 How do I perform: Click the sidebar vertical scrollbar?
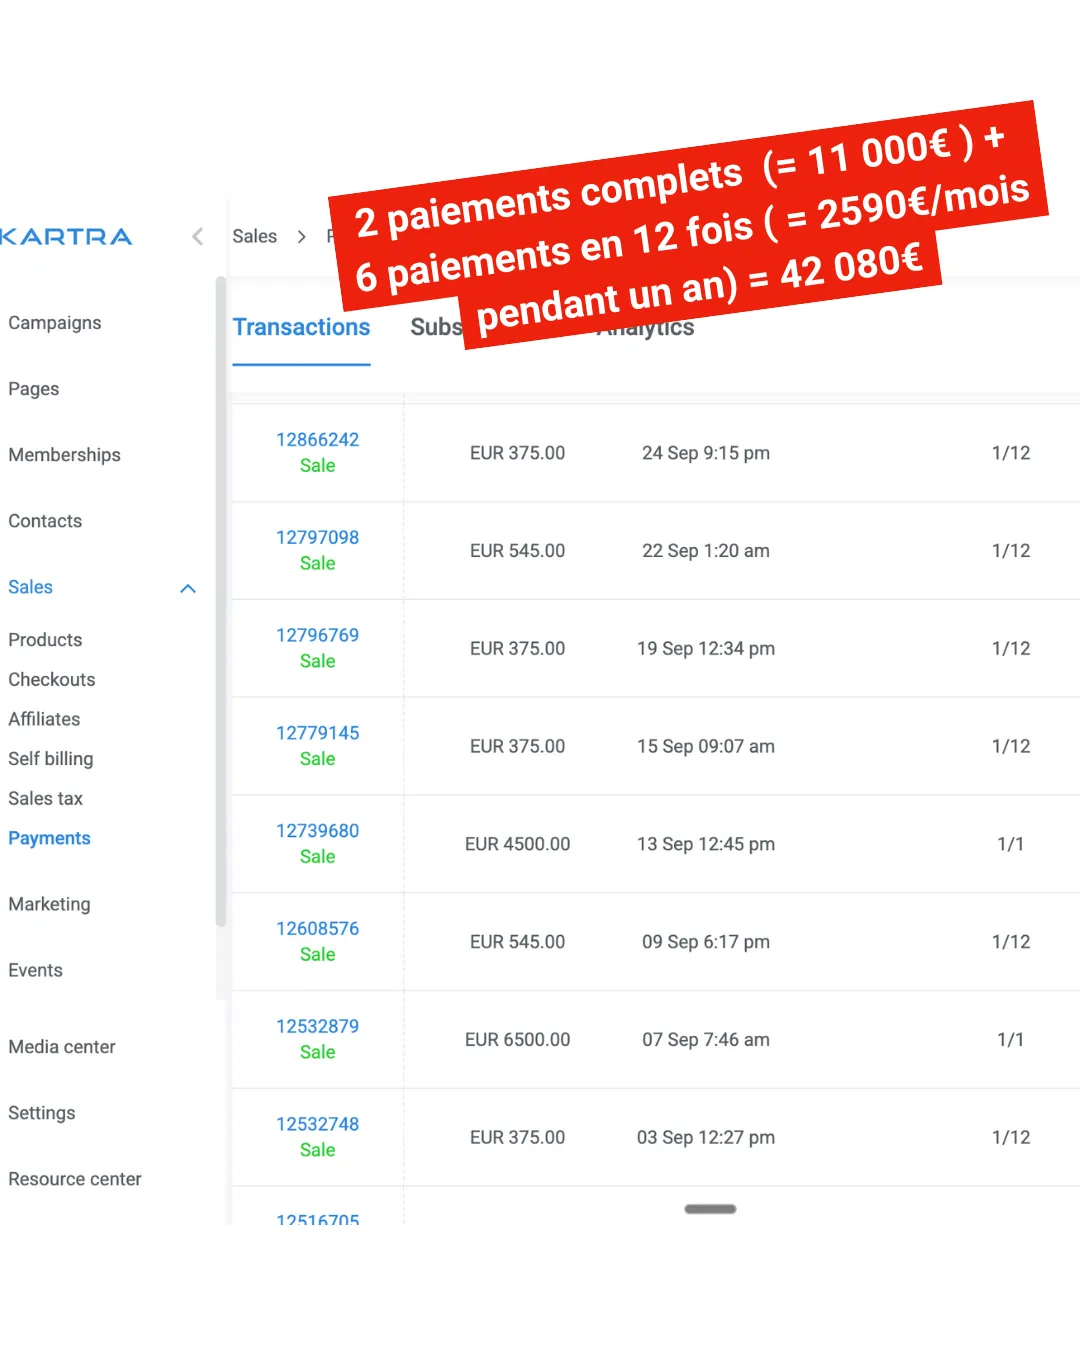click(221, 600)
